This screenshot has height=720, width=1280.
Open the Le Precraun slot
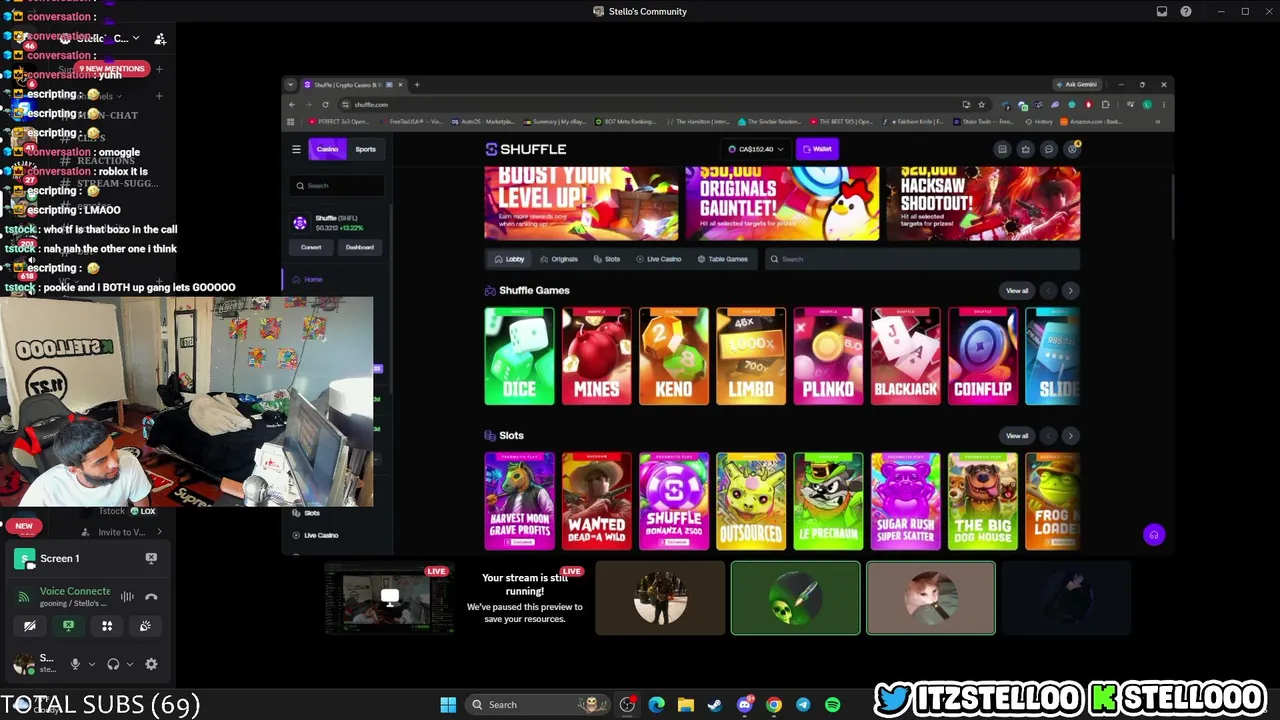click(x=828, y=501)
